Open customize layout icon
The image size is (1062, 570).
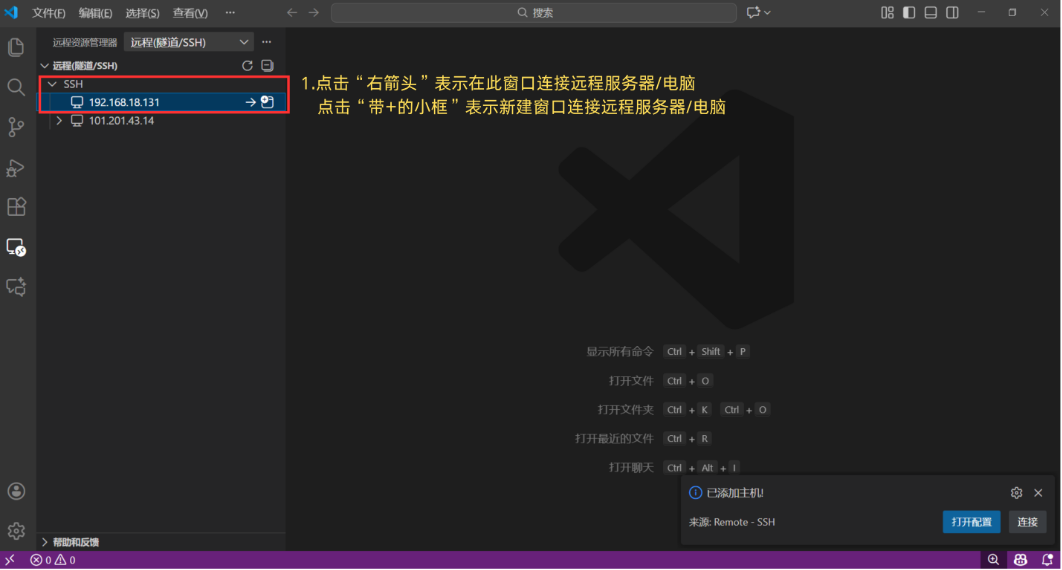[887, 12]
